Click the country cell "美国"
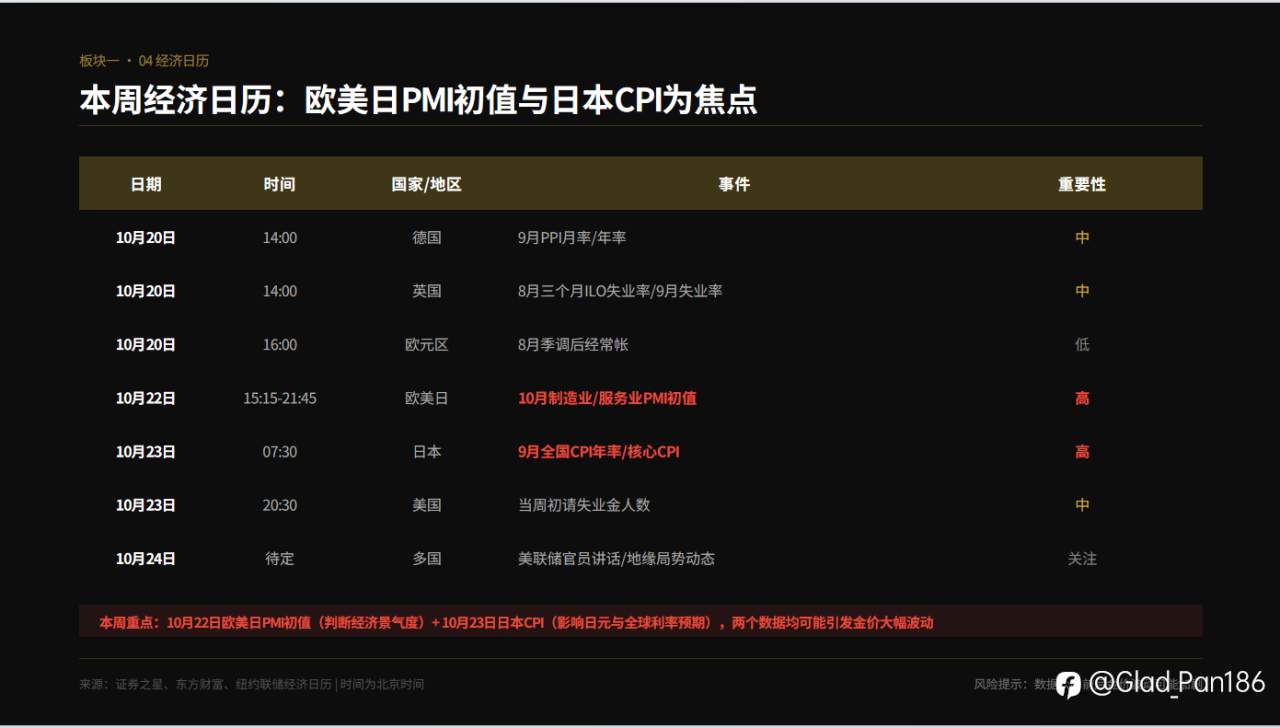 pyautogui.click(x=427, y=505)
